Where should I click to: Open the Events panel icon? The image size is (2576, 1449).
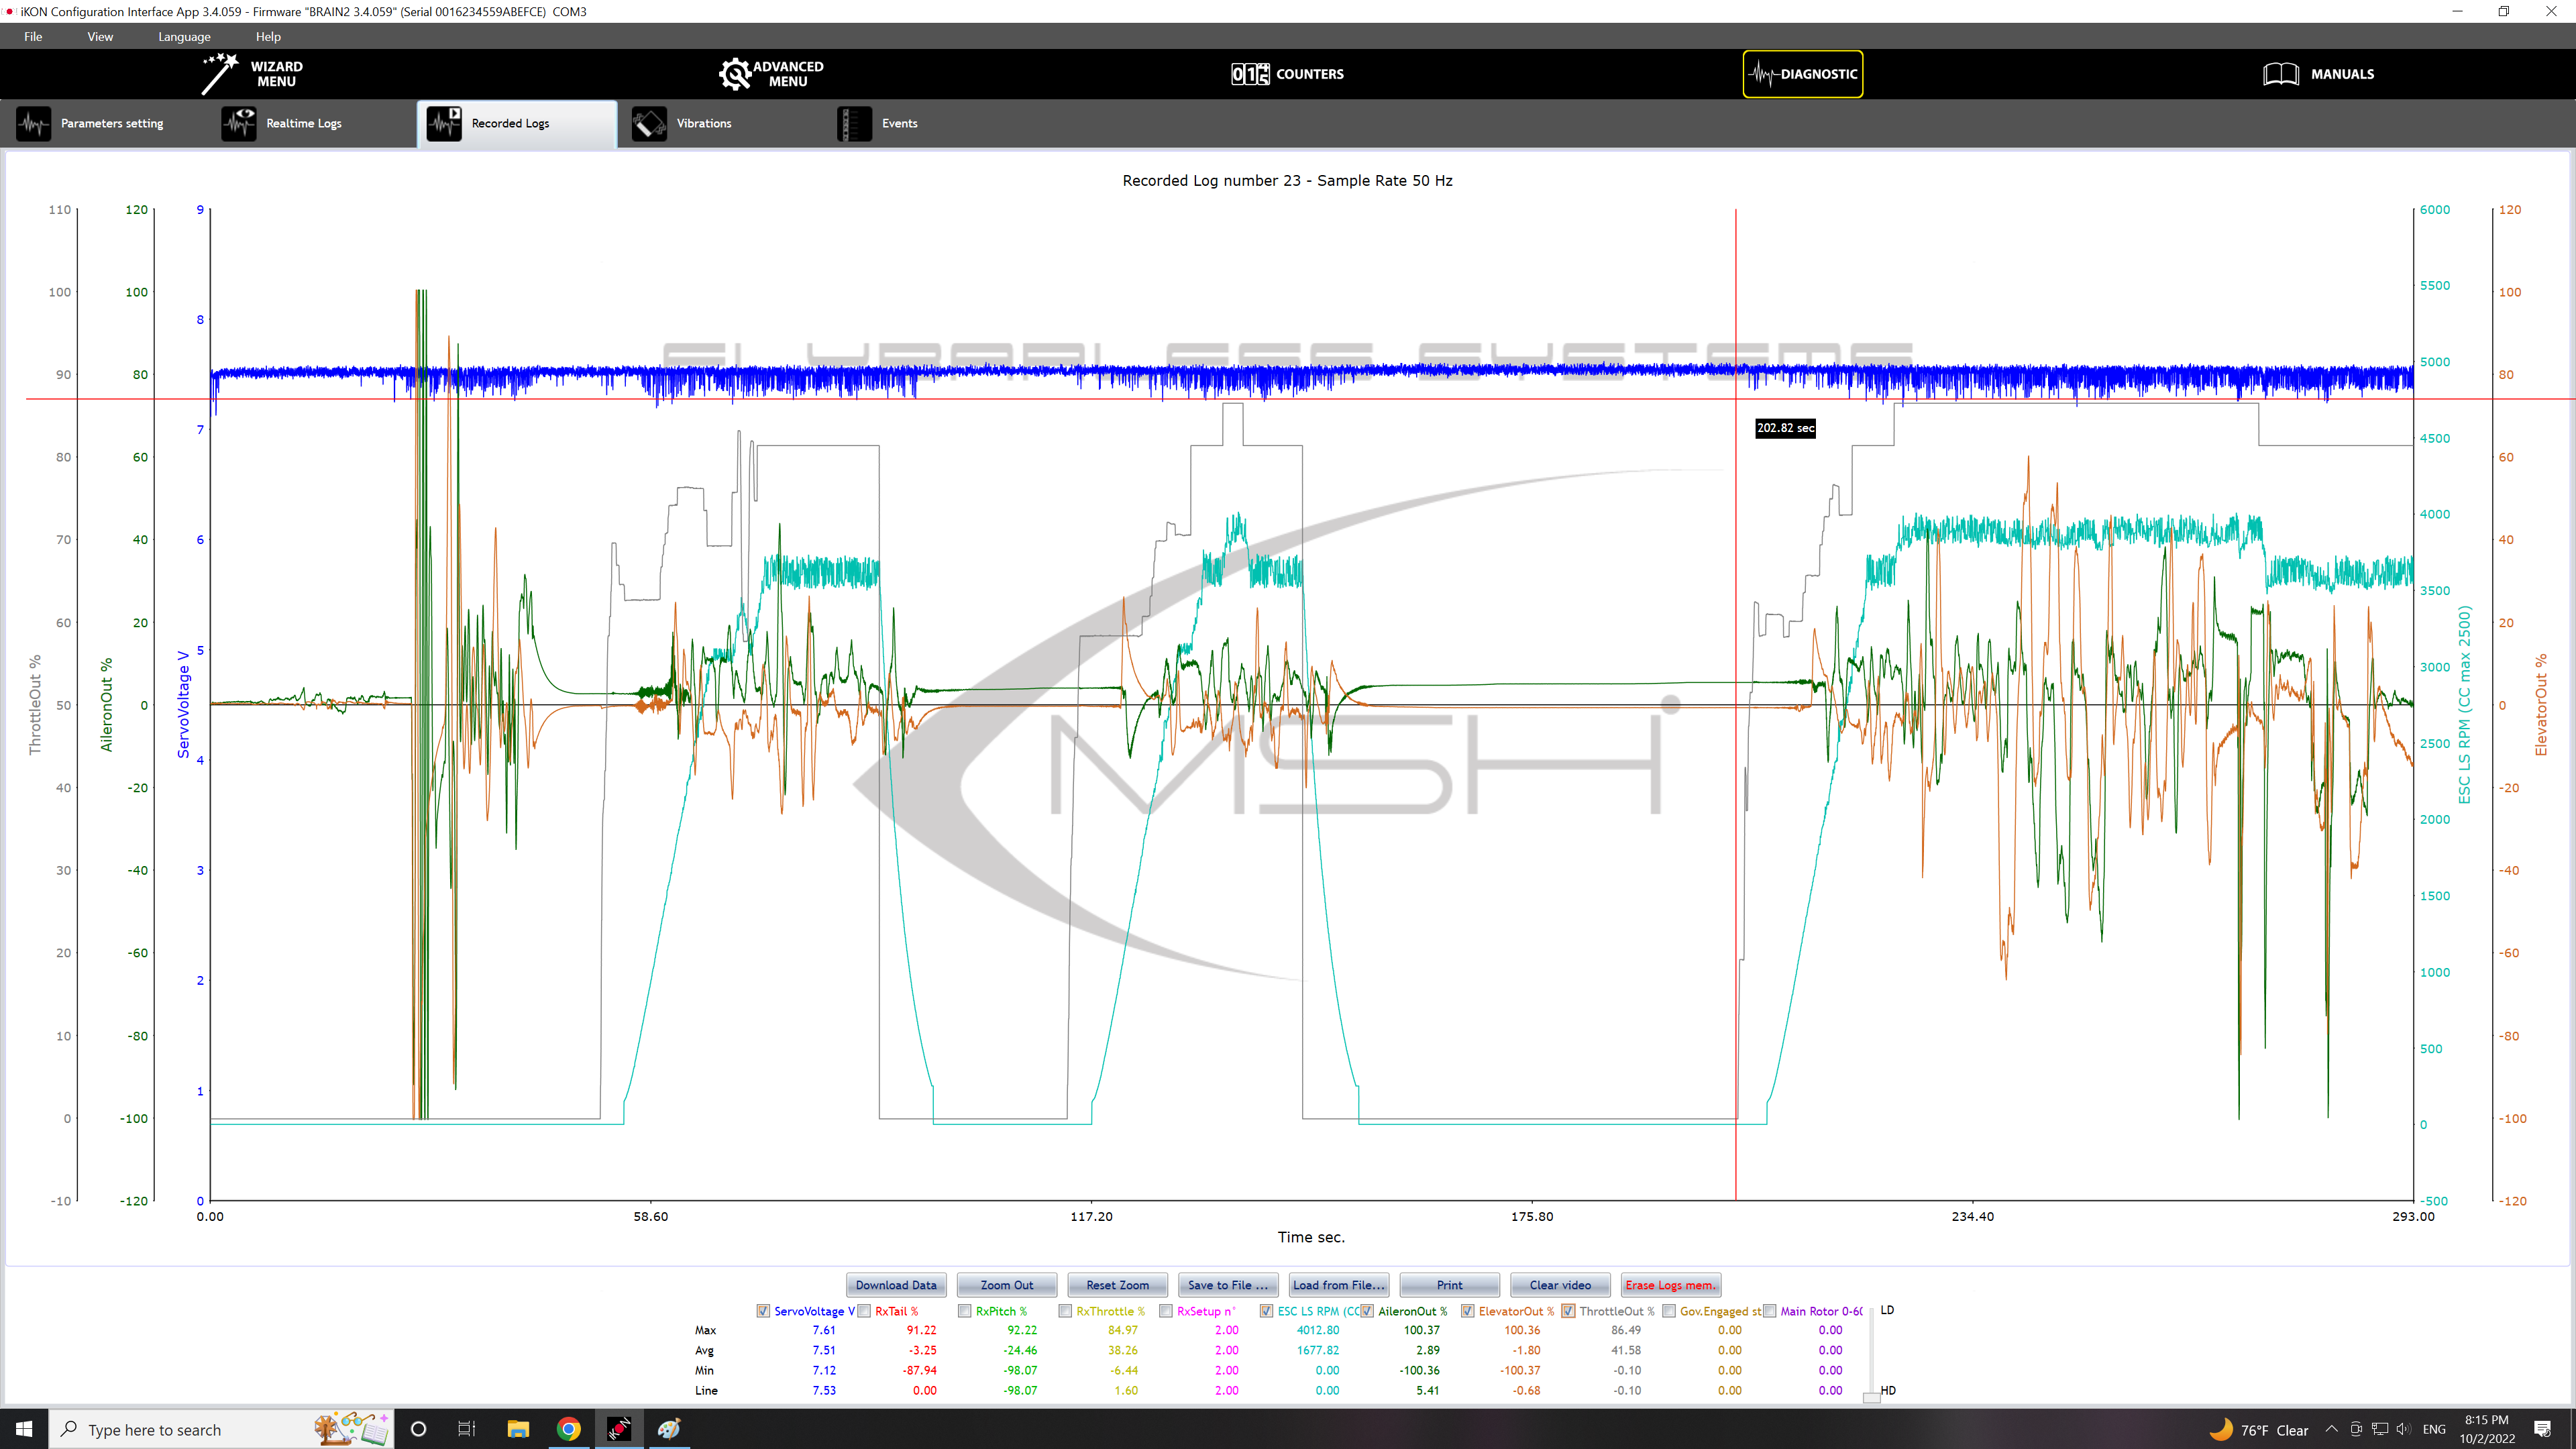(854, 124)
